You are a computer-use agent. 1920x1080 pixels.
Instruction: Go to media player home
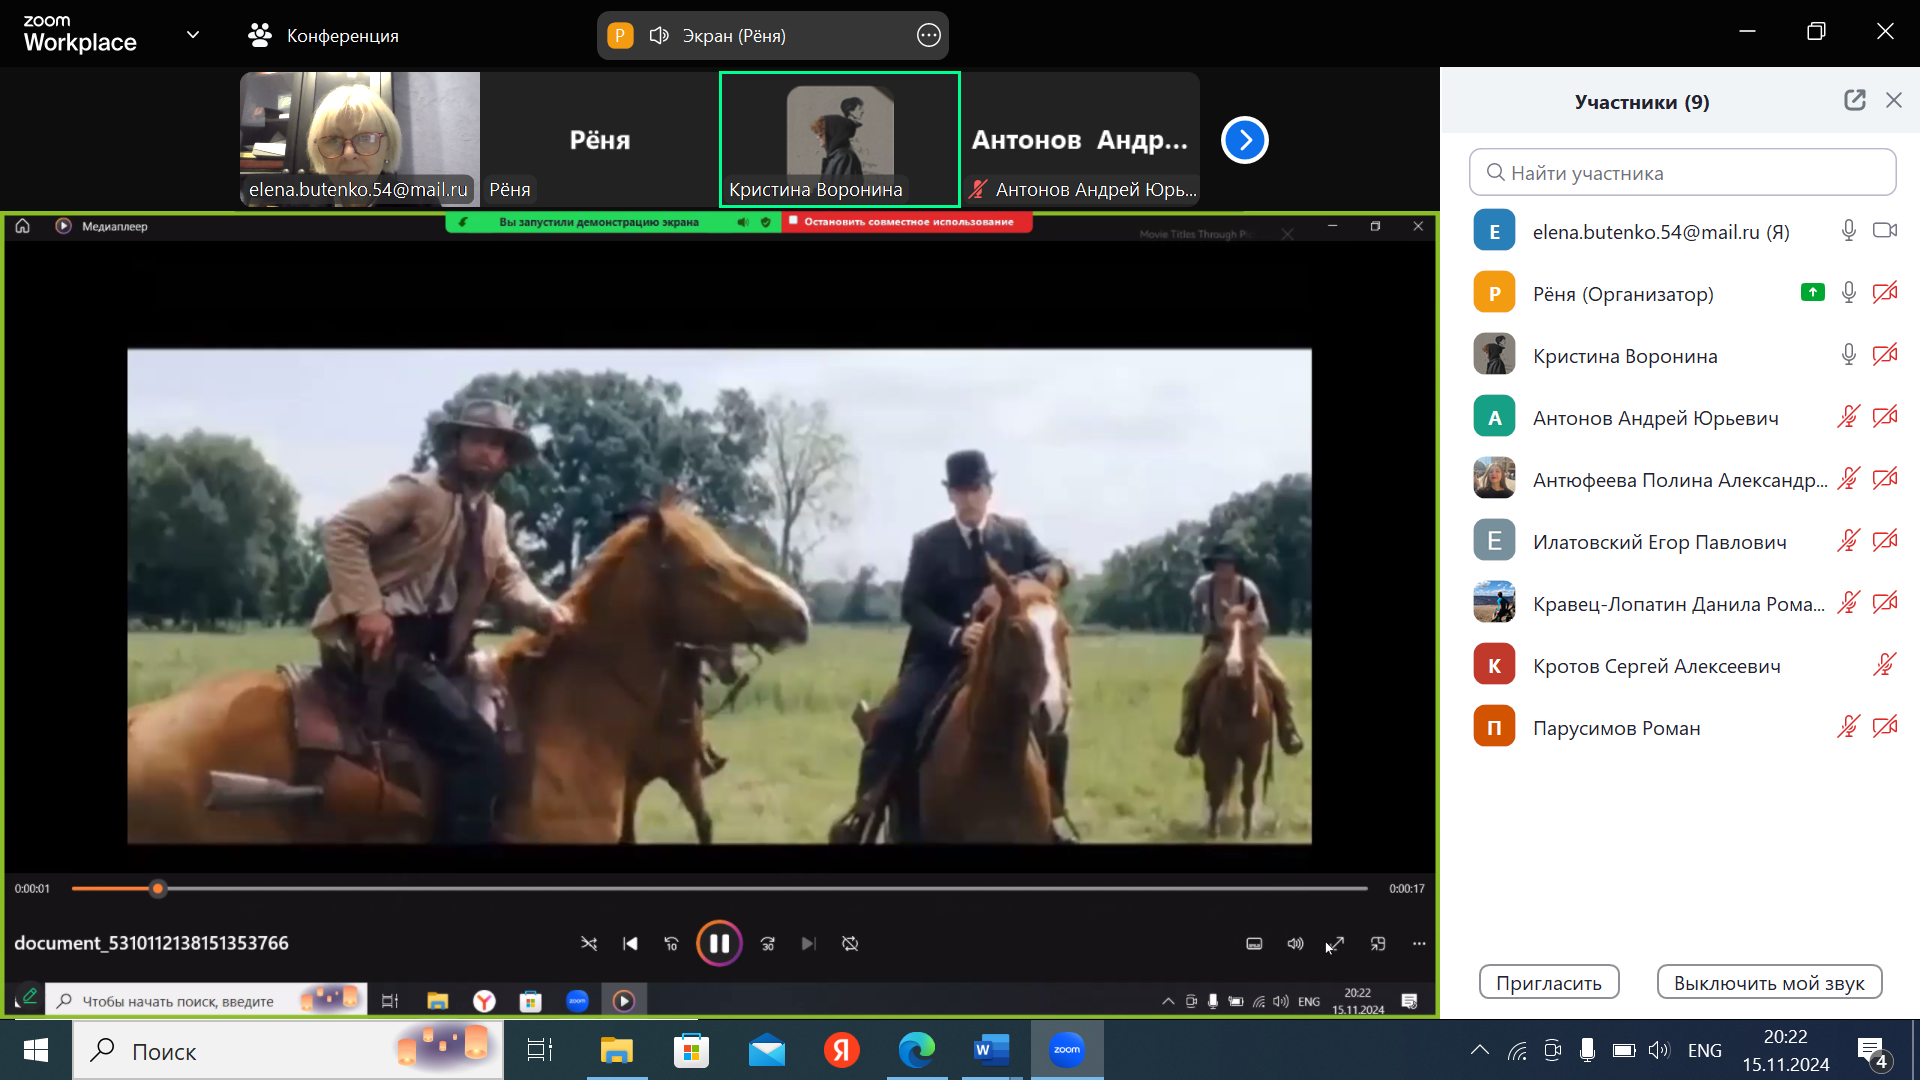coord(22,226)
